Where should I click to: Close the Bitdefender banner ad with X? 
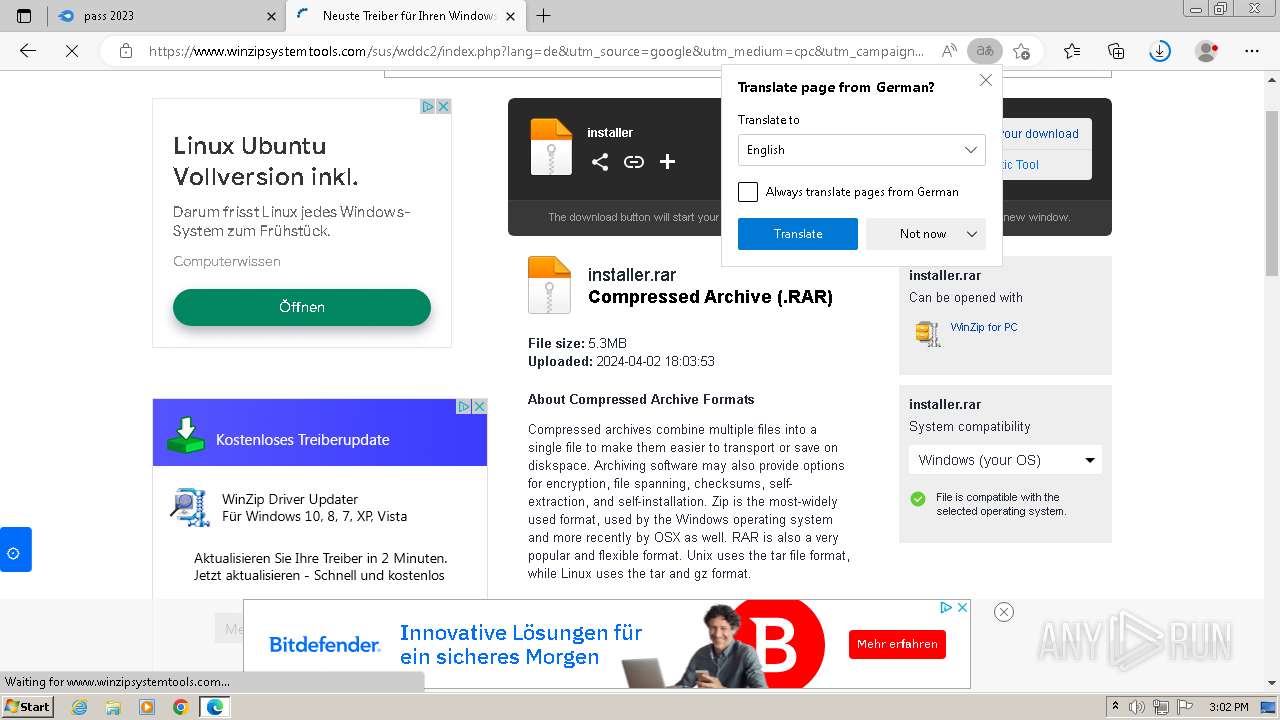(x=962, y=607)
